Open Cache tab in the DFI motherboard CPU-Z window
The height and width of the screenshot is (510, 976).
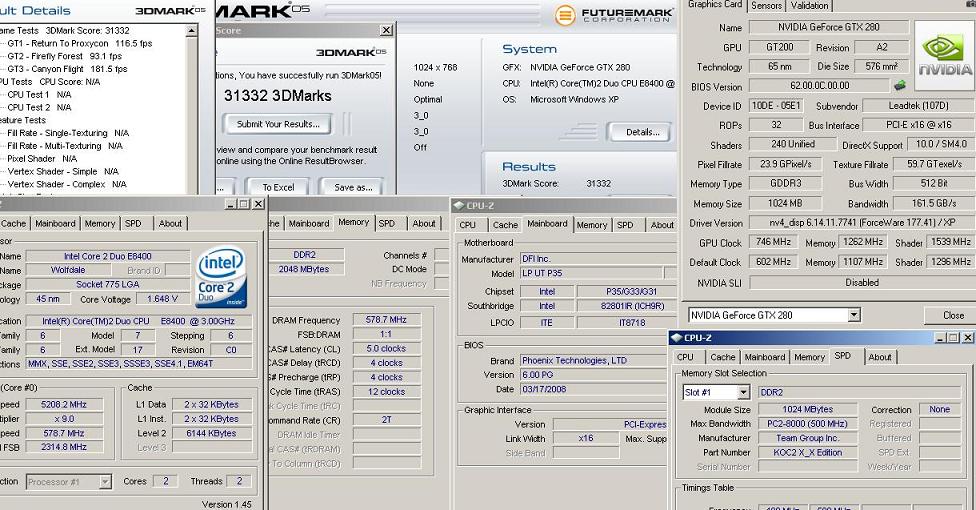(x=505, y=225)
